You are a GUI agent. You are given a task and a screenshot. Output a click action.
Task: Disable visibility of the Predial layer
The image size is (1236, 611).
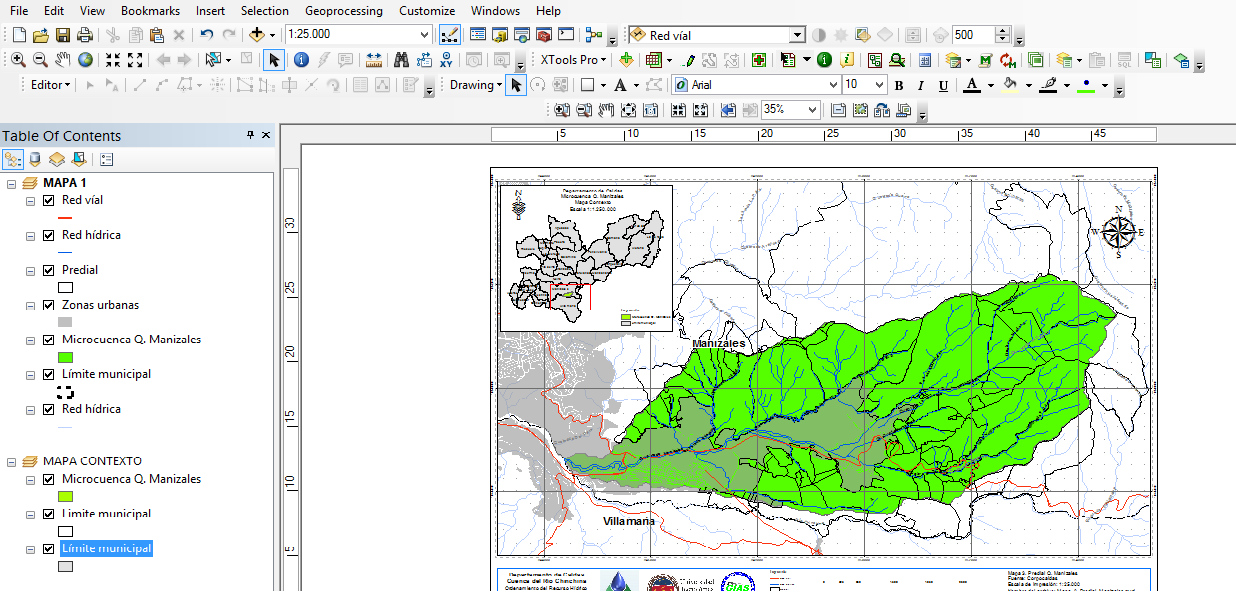(x=48, y=270)
